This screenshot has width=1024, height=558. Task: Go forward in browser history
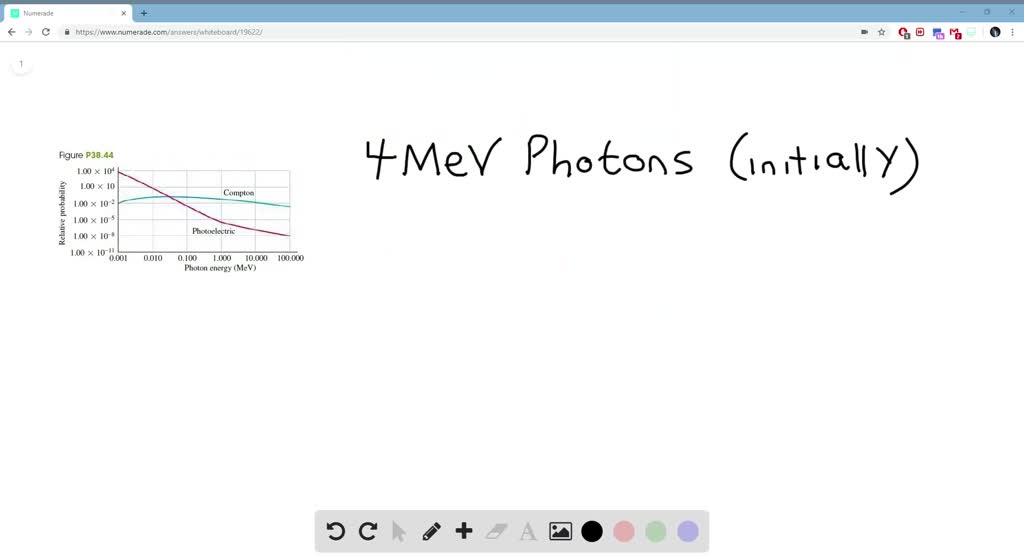pyautogui.click(x=29, y=32)
